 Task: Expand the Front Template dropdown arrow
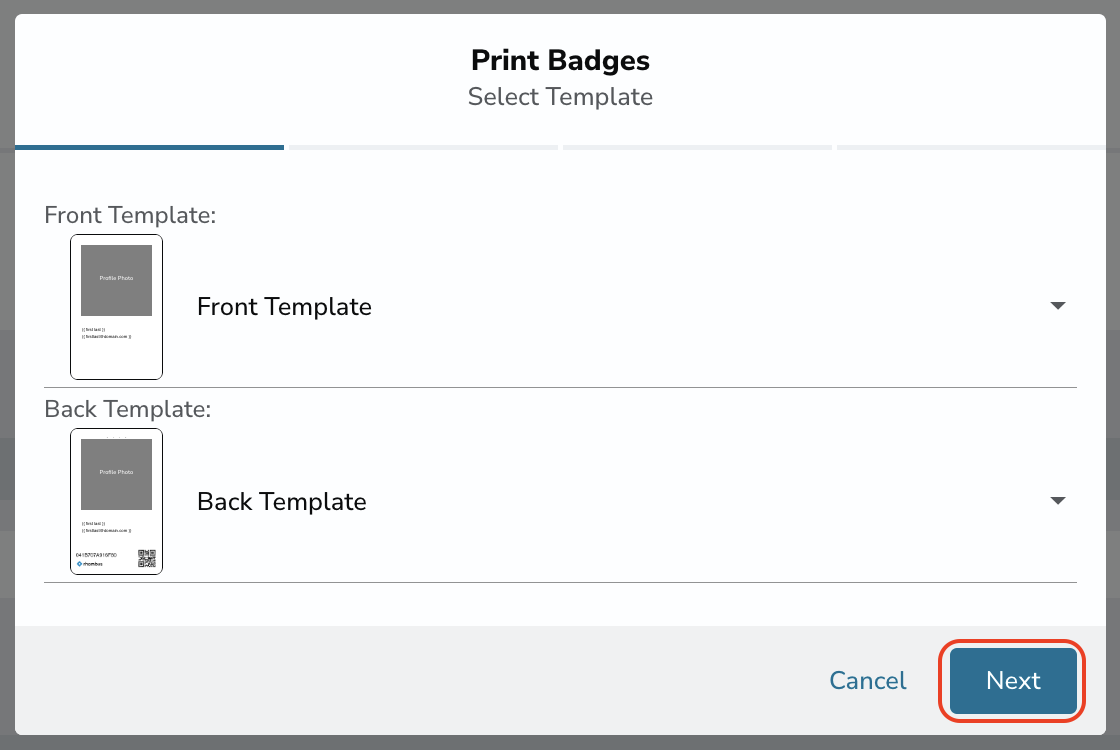click(x=1058, y=306)
